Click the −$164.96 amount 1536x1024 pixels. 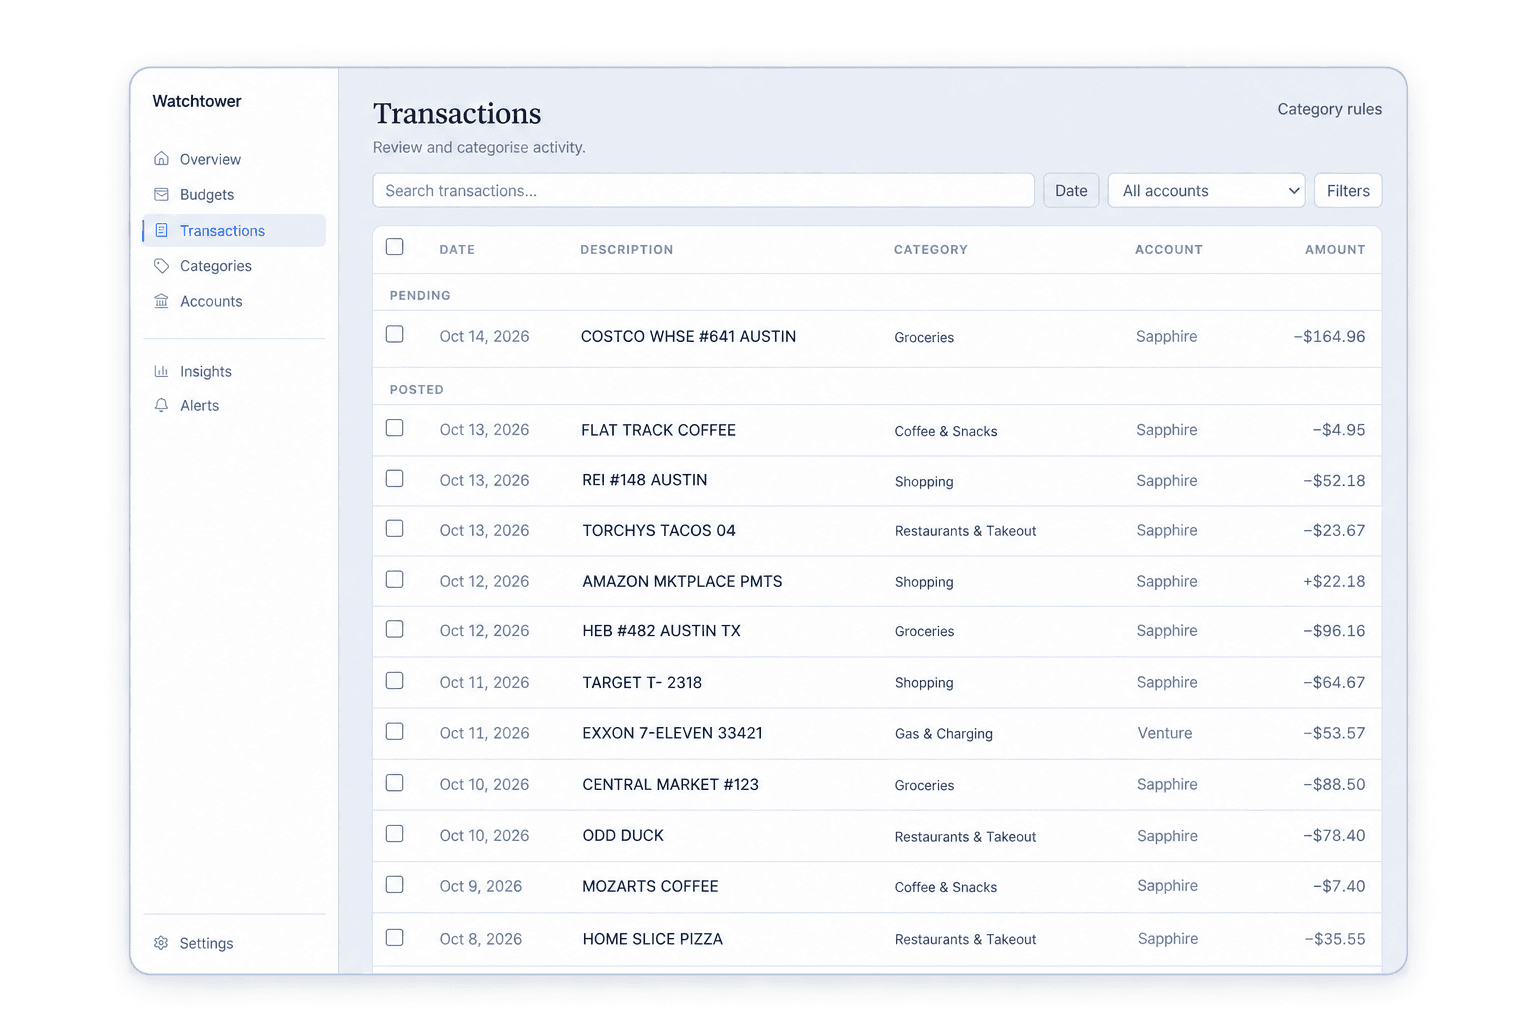click(x=1329, y=336)
